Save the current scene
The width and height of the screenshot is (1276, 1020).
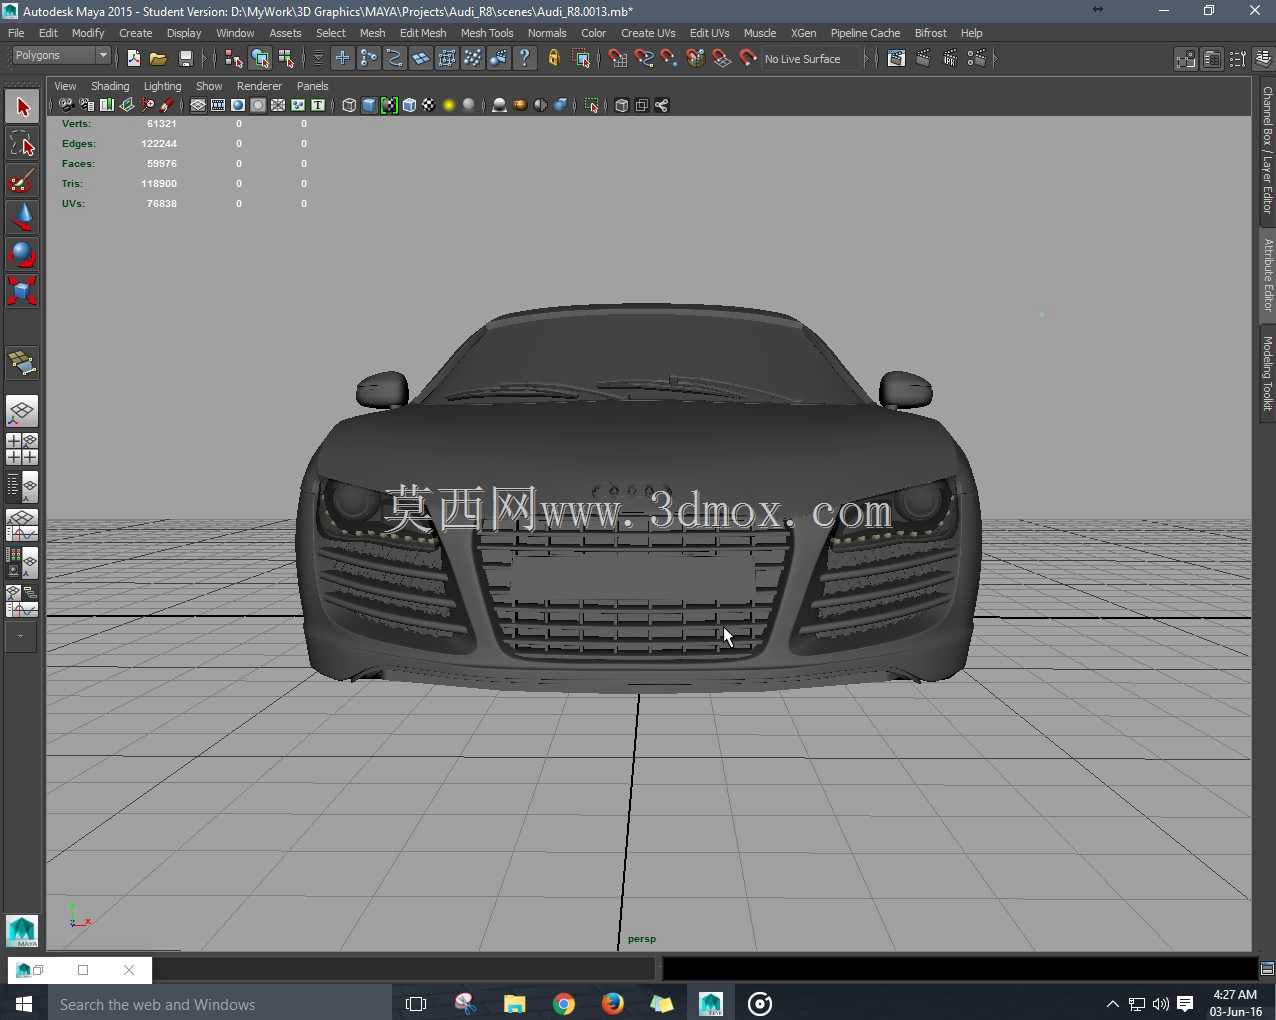click(x=185, y=59)
